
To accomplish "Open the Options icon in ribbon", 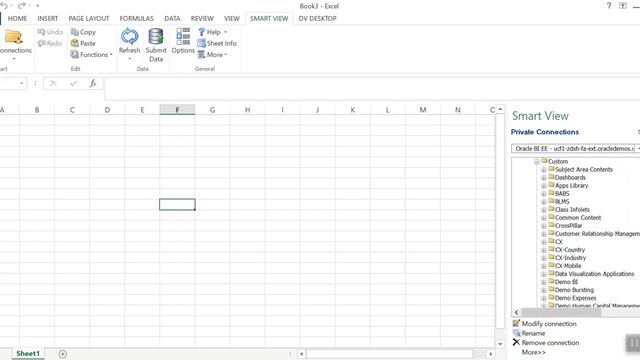I will click(x=183, y=36).
